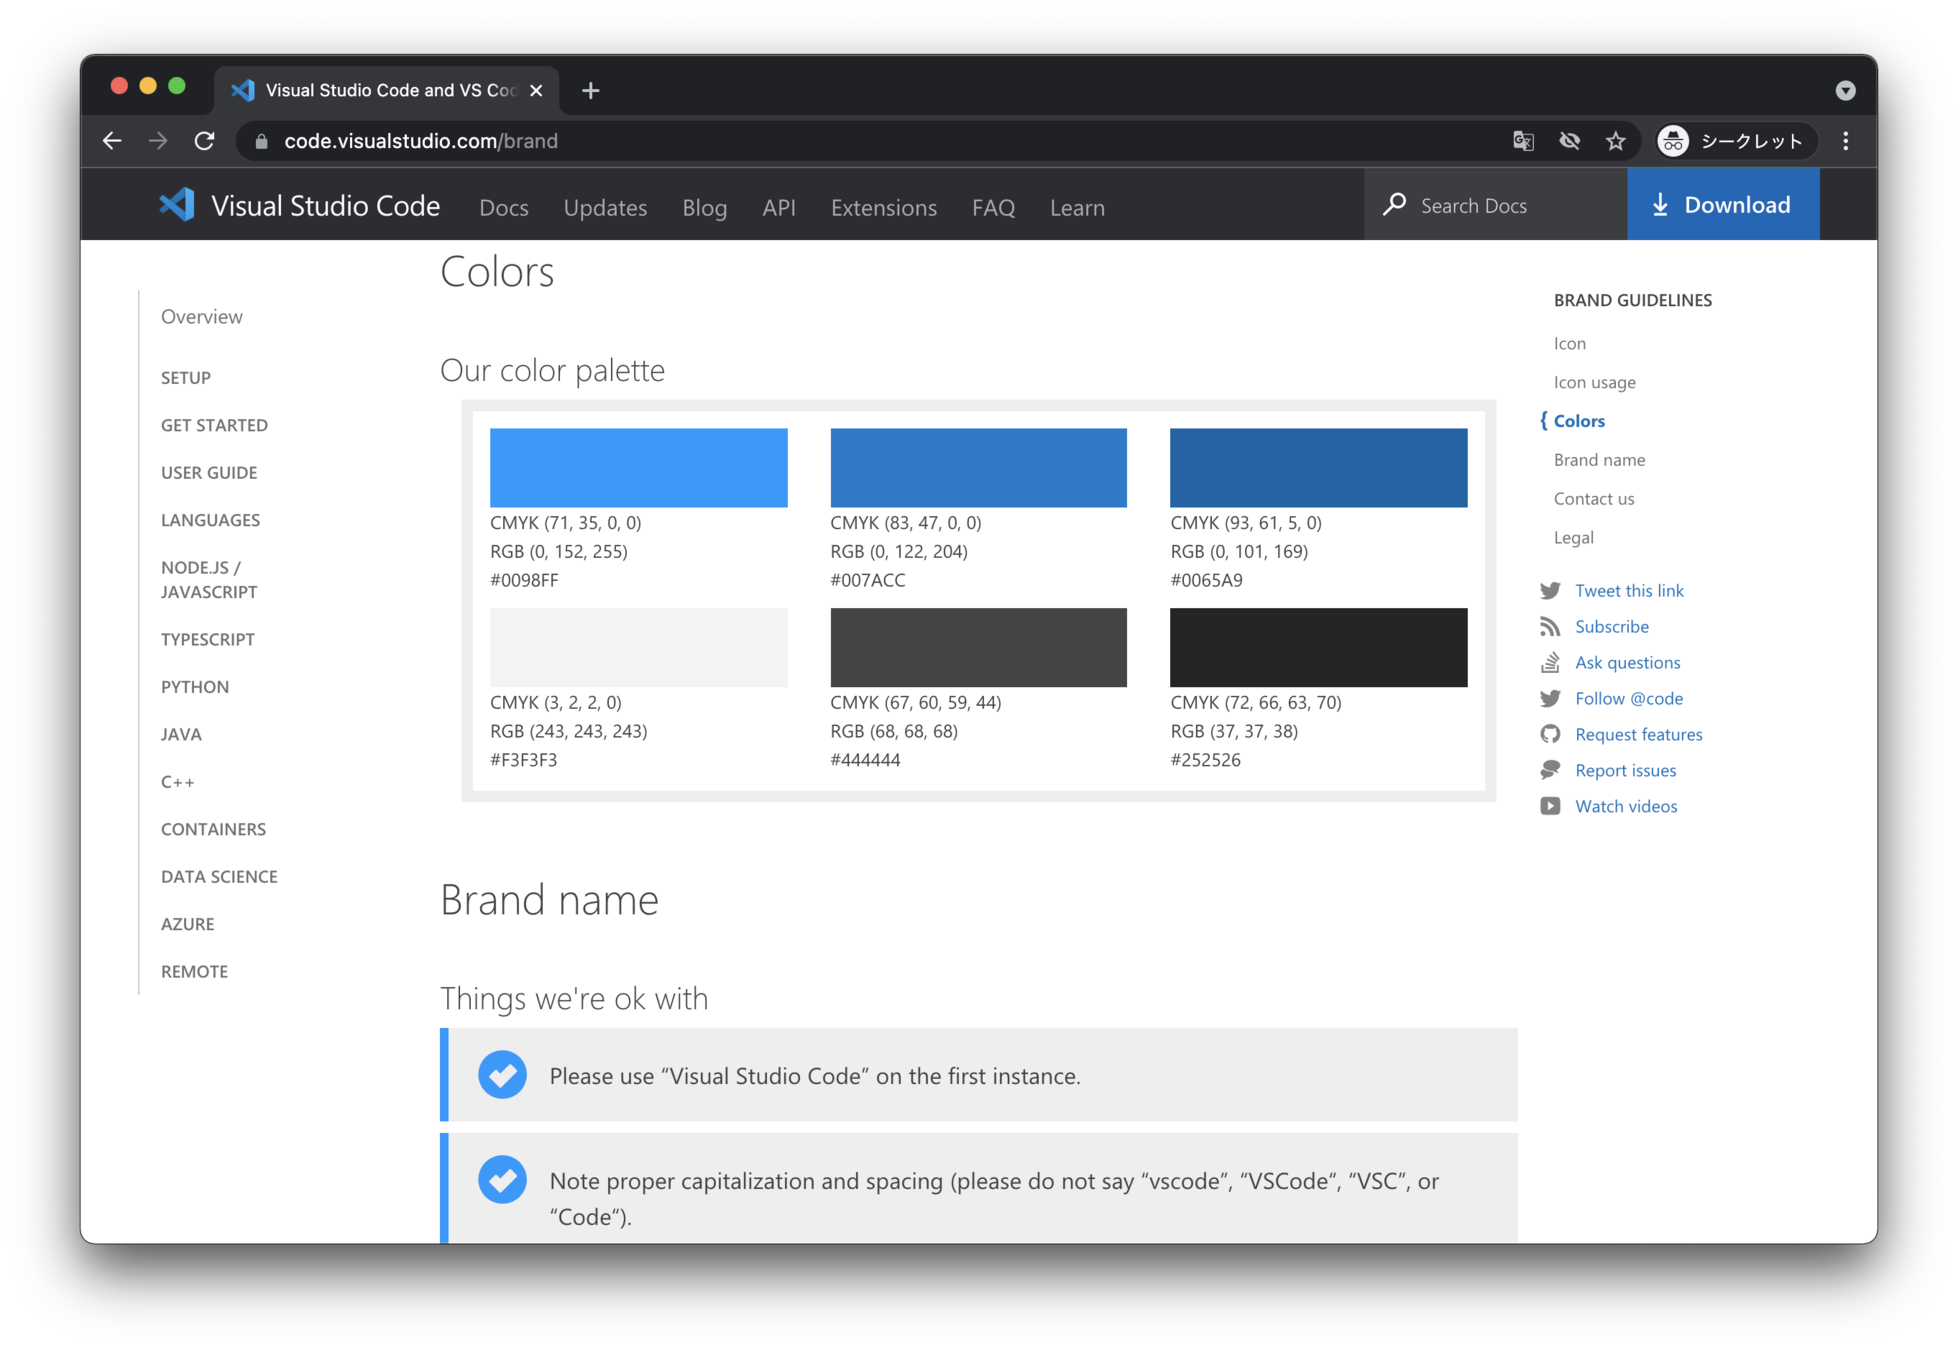Click the GitHub icon next to Request features
Image resolution: width=1958 pixels, height=1350 pixels.
click(x=1550, y=735)
